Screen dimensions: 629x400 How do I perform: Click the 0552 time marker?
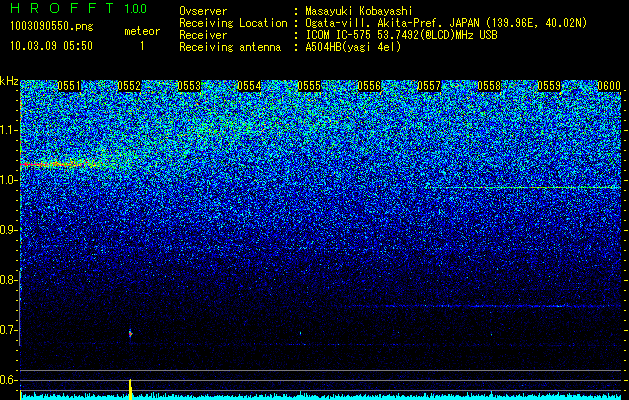coord(129,86)
